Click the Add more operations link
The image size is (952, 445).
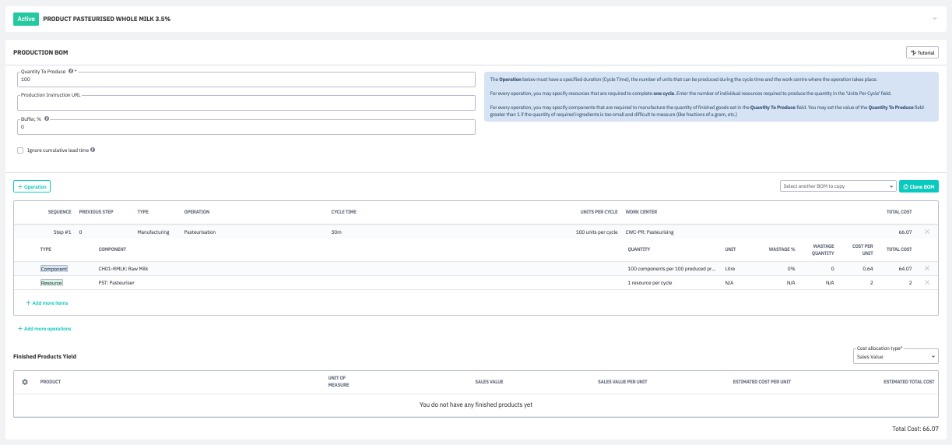pos(45,328)
